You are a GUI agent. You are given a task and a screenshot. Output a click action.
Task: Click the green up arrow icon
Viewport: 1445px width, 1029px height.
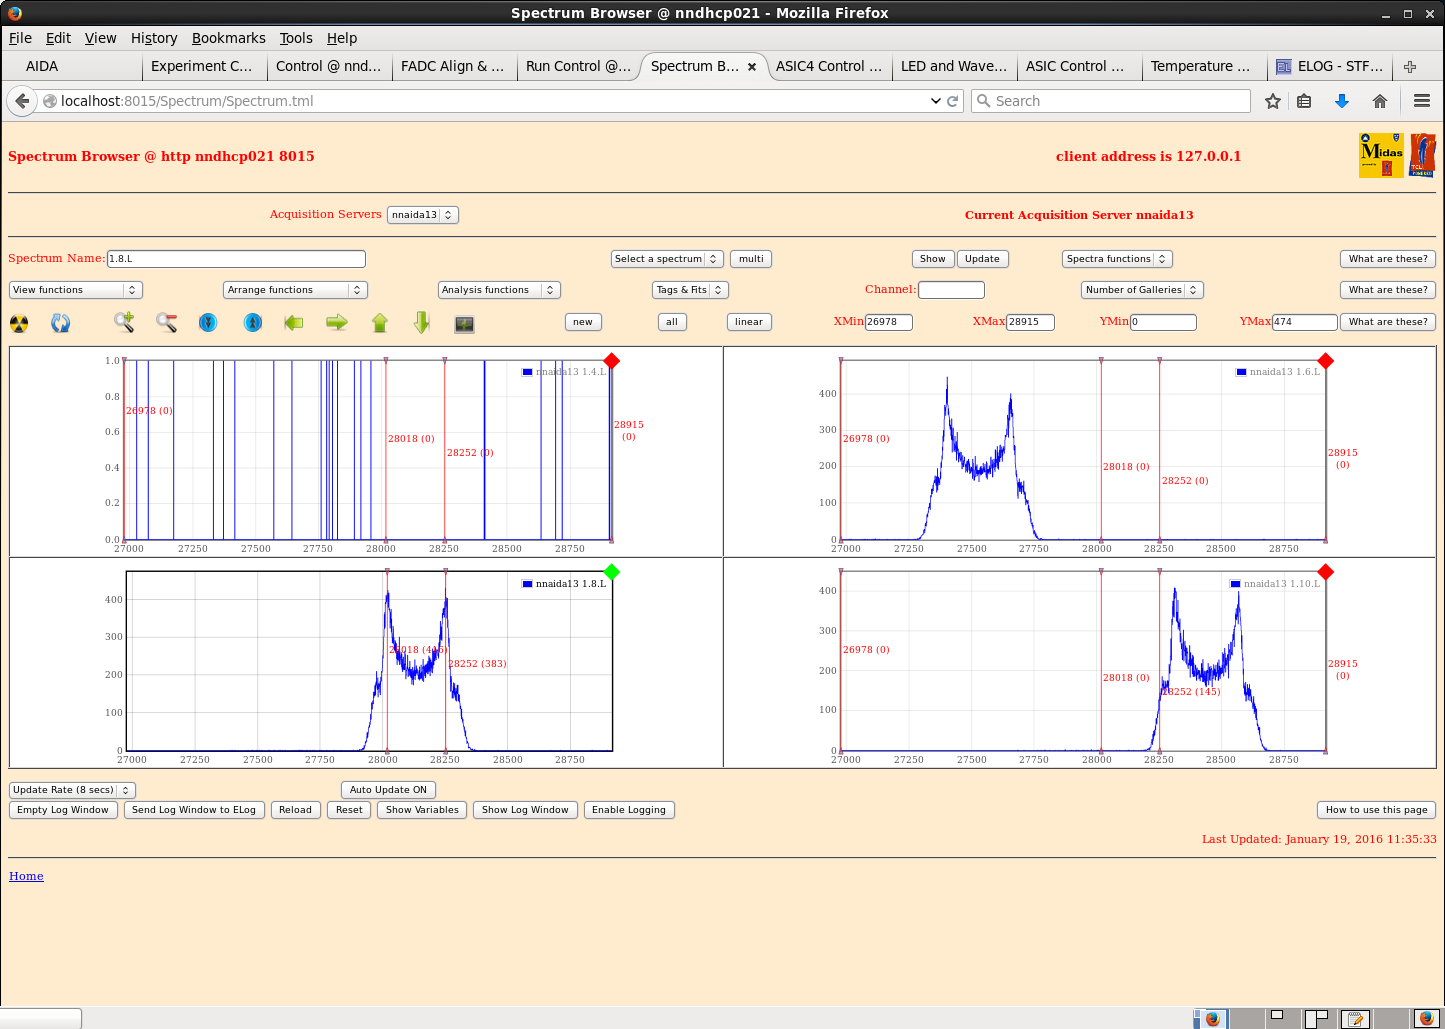coord(380,322)
